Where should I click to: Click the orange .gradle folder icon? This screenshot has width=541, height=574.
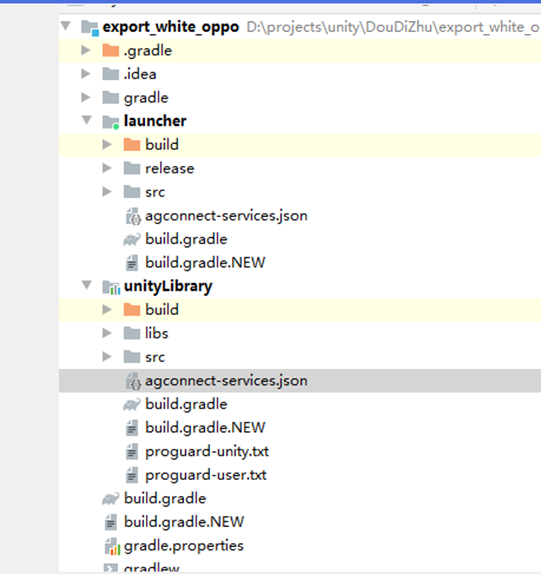coord(111,50)
